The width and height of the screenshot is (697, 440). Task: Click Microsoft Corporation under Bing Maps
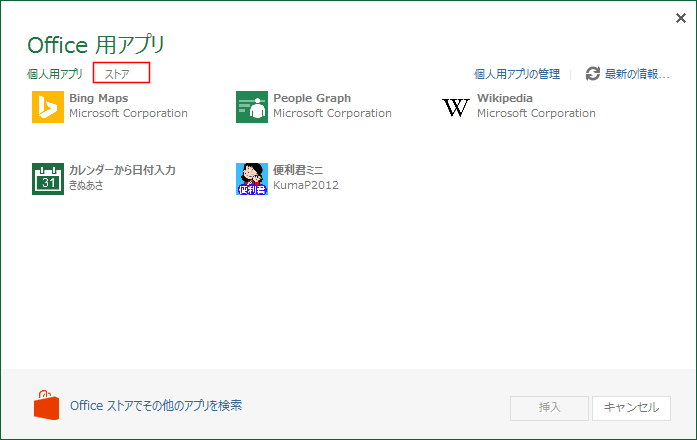point(128,113)
